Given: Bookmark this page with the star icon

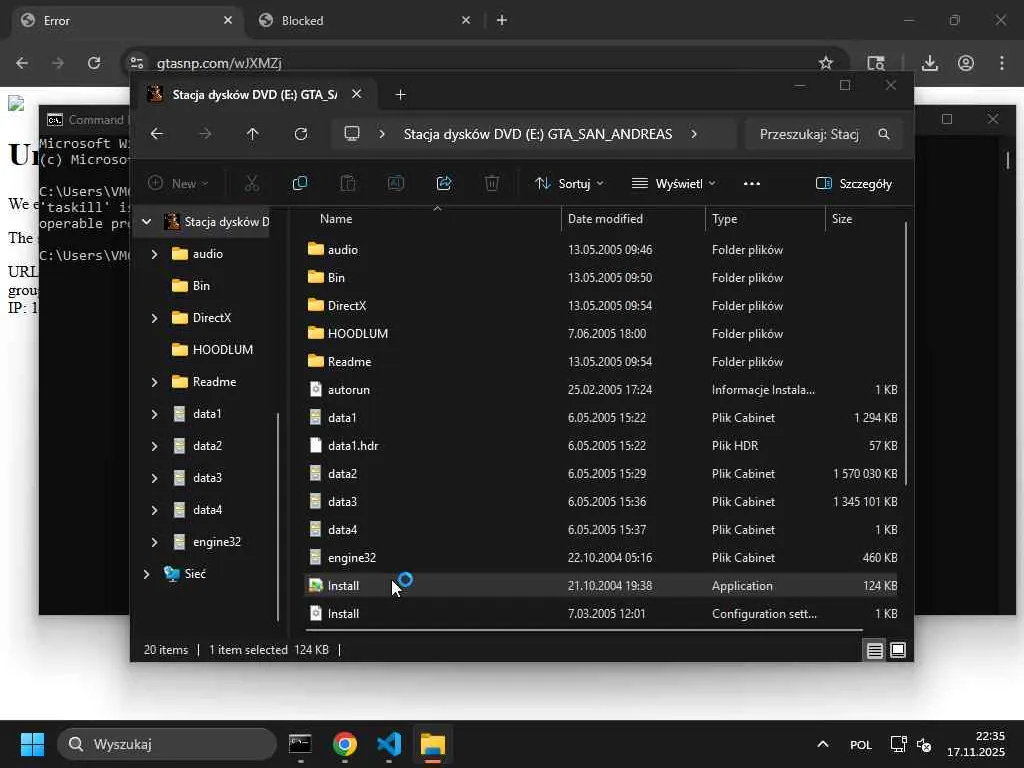Looking at the screenshot, I should tap(826, 63).
